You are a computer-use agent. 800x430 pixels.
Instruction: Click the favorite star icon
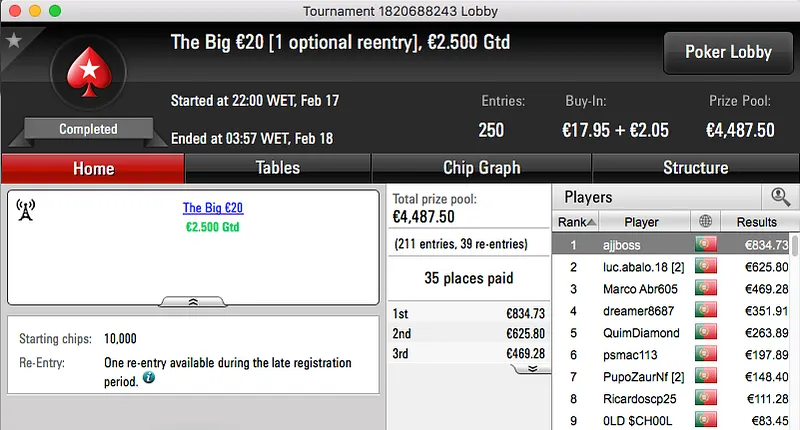(13, 41)
